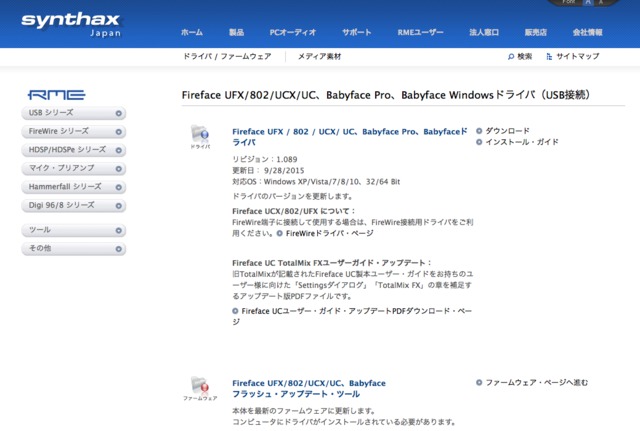Viewport: 640px width, 431px height.
Task: Click bullet icon beside ダウンロード
Action: pyautogui.click(x=479, y=131)
